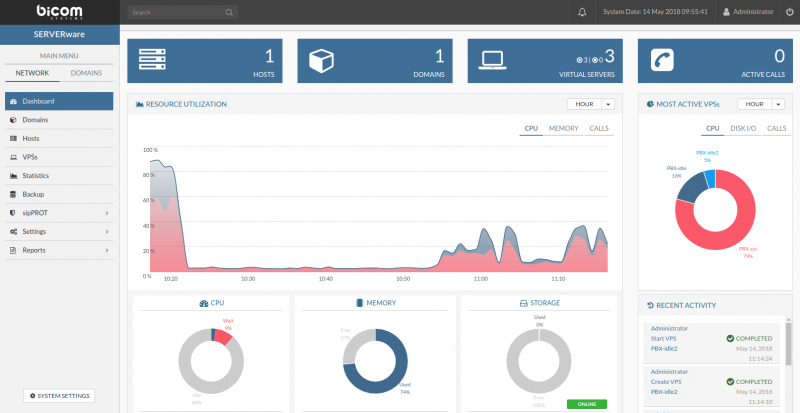
Task: Click the Statistics chart icon
Action: click(13, 176)
